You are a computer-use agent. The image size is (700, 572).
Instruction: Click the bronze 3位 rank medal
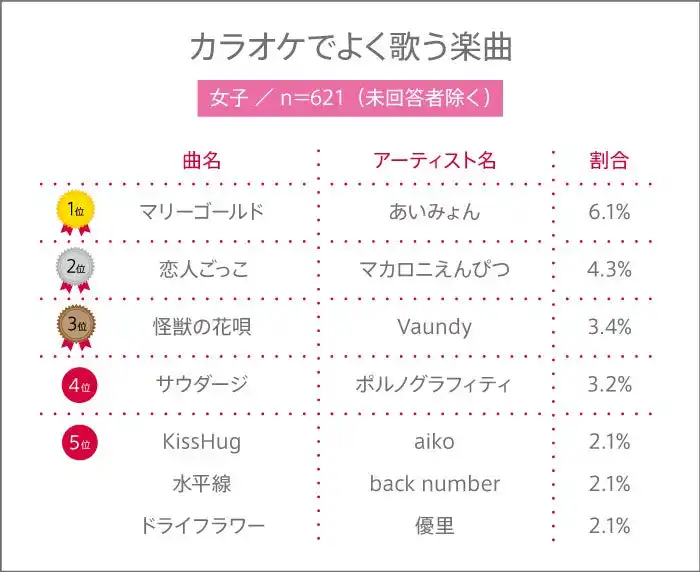pyautogui.click(x=76, y=325)
